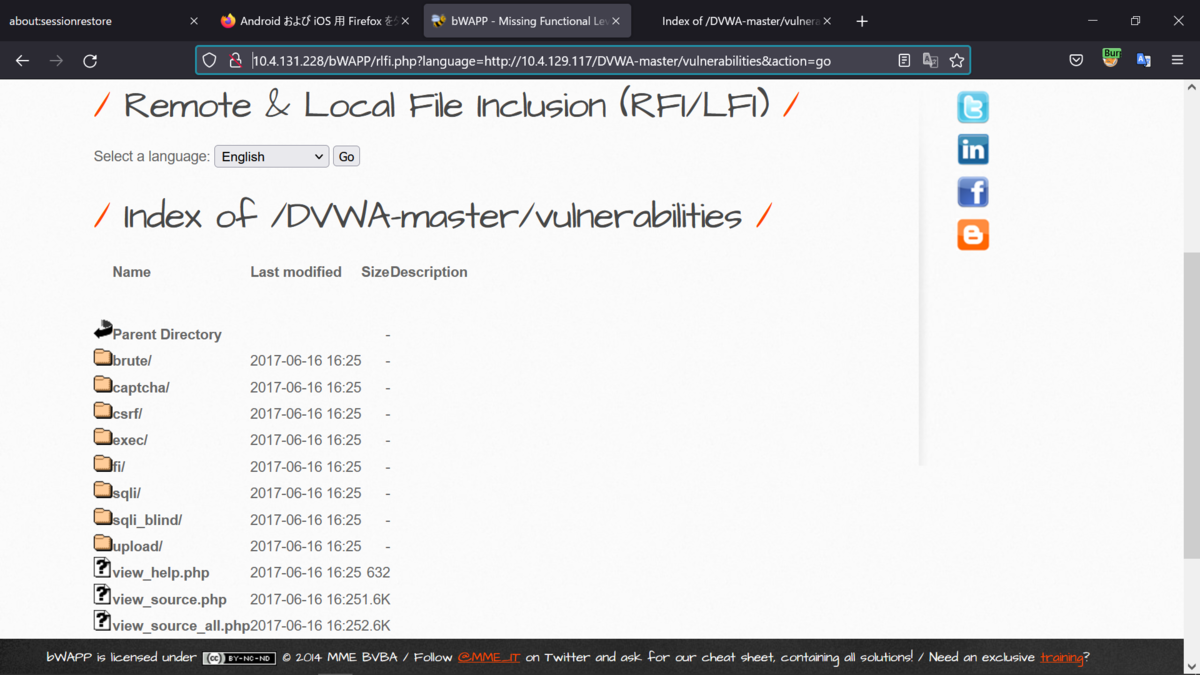Open the view_source.php file link
The image size is (1200, 675).
click(x=170, y=599)
